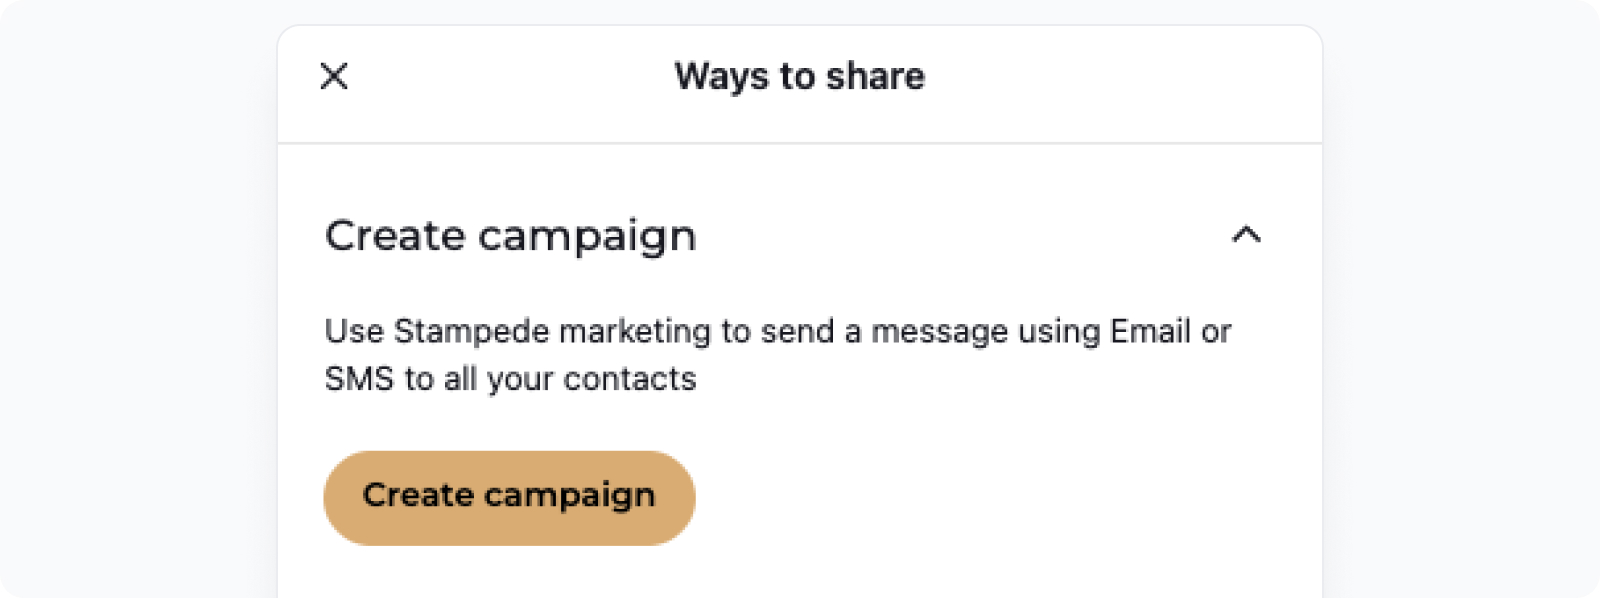This screenshot has height=598, width=1600.
Task: Click the caret right of Create campaign heading
Action: pyautogui.click(x=1246, y=235)
